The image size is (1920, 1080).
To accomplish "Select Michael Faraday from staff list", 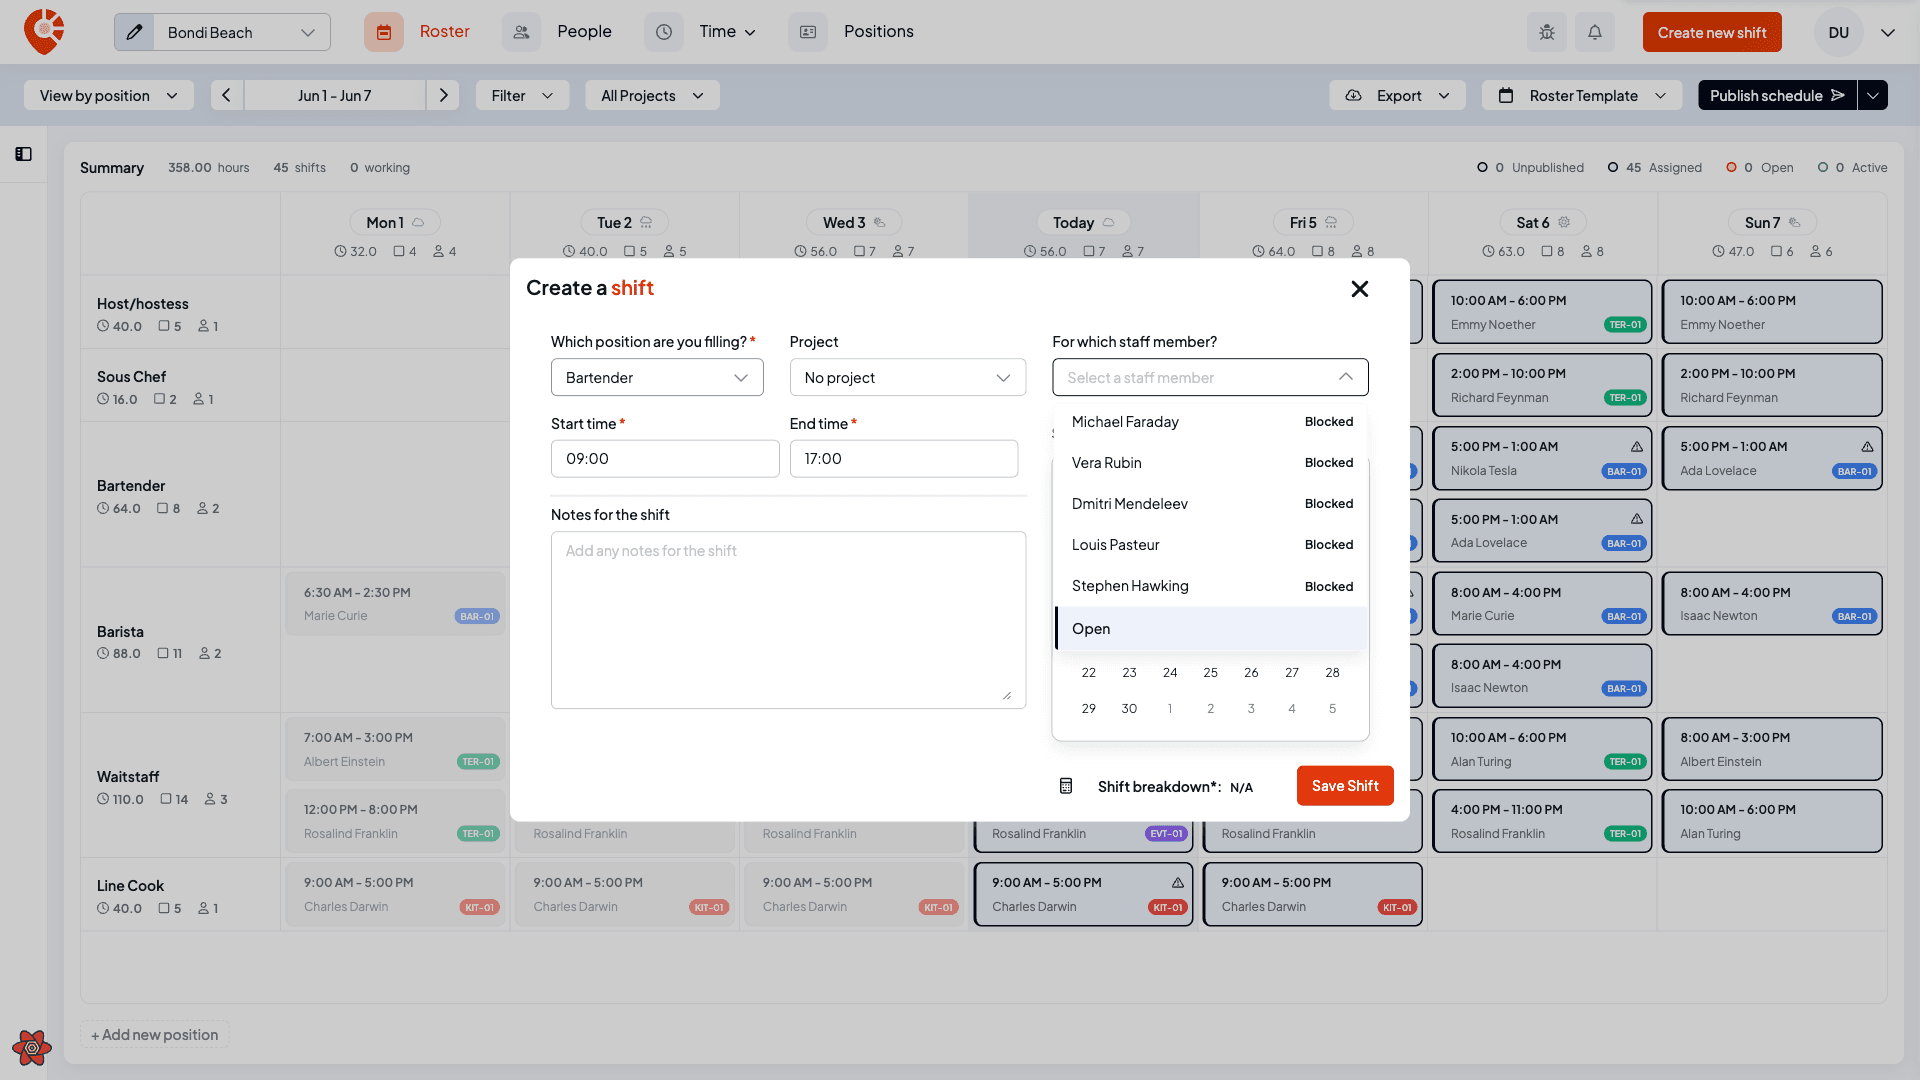I will tap(1211, 422).
